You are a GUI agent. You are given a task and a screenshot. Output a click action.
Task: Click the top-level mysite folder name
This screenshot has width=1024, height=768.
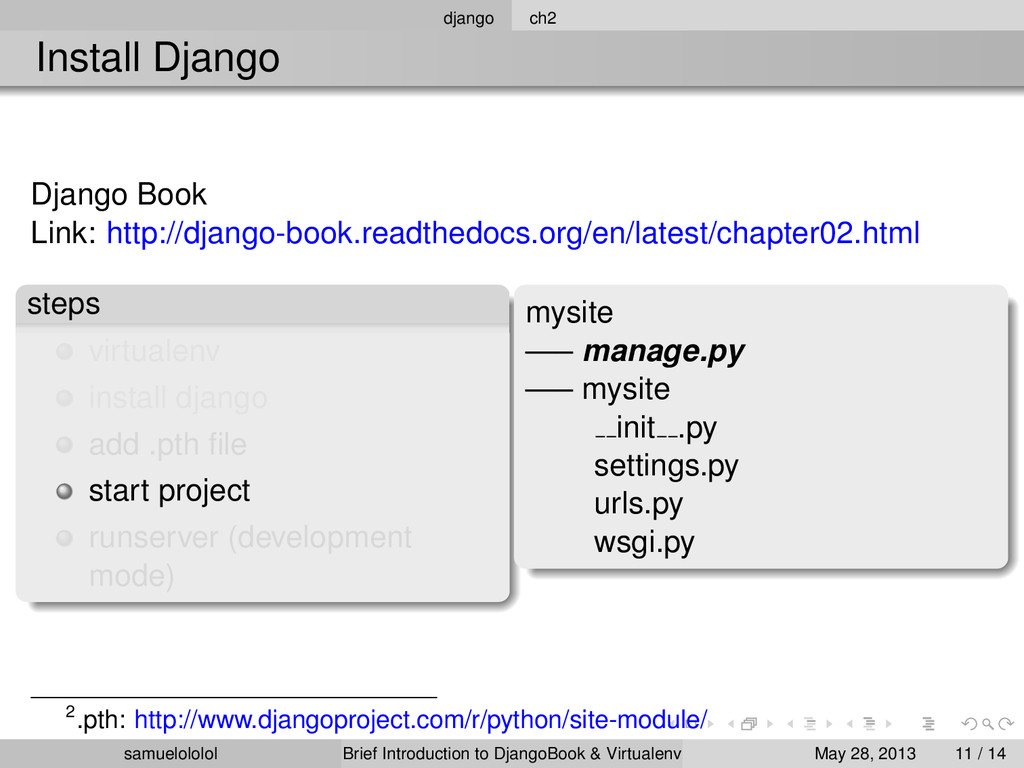[569, 313]
